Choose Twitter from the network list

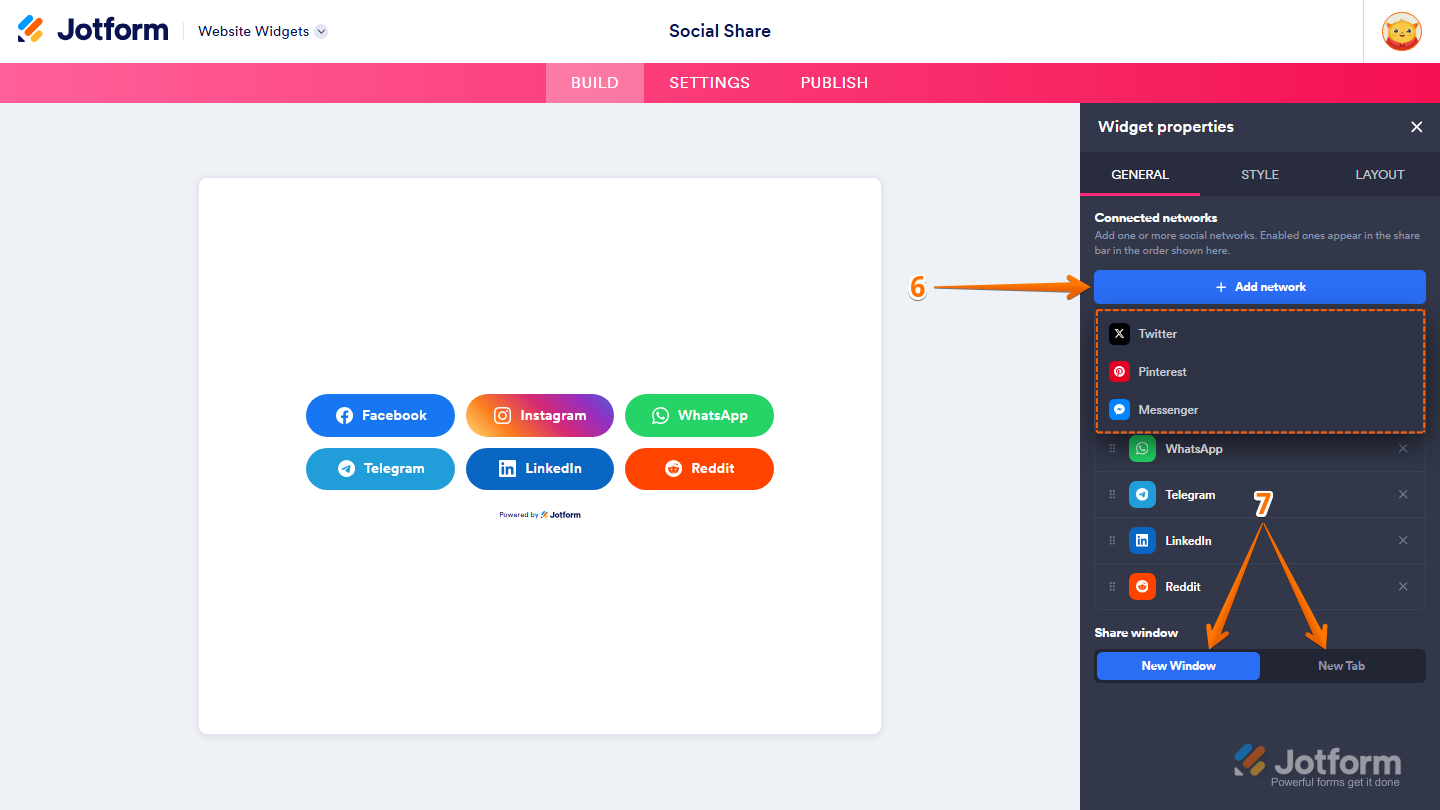[1260, 334]
